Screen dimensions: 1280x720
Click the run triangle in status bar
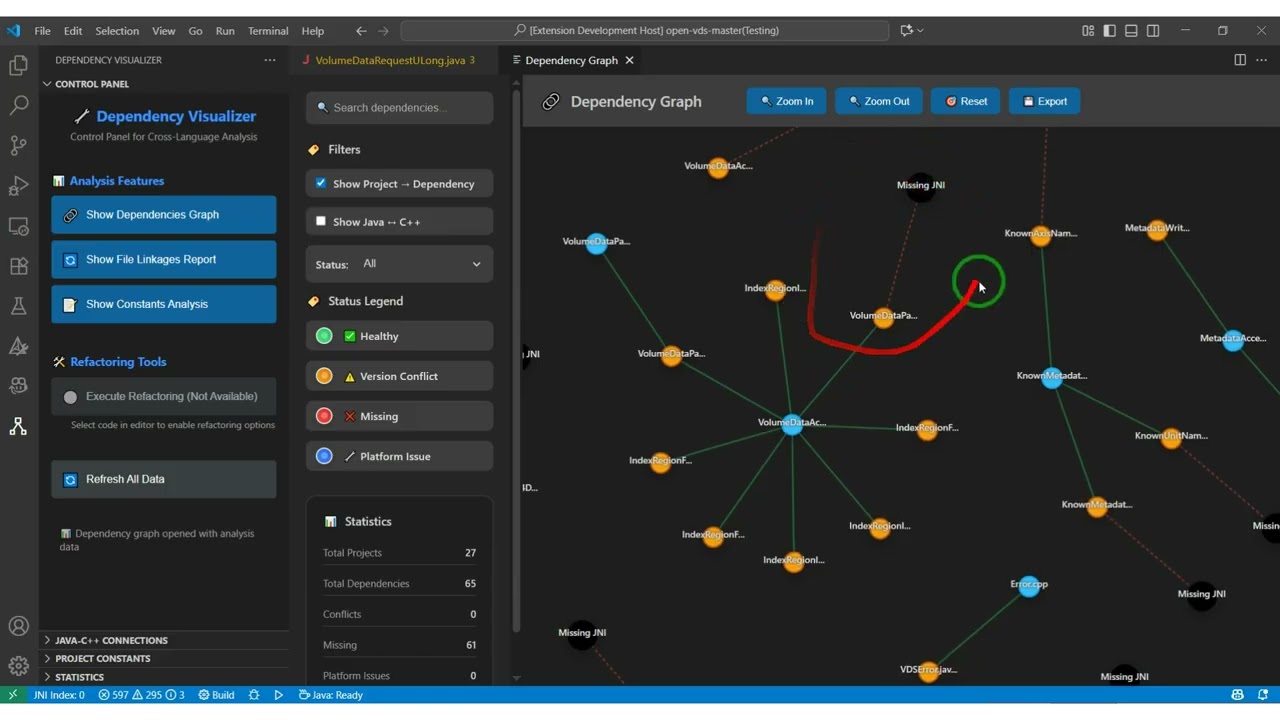(278, 695)
